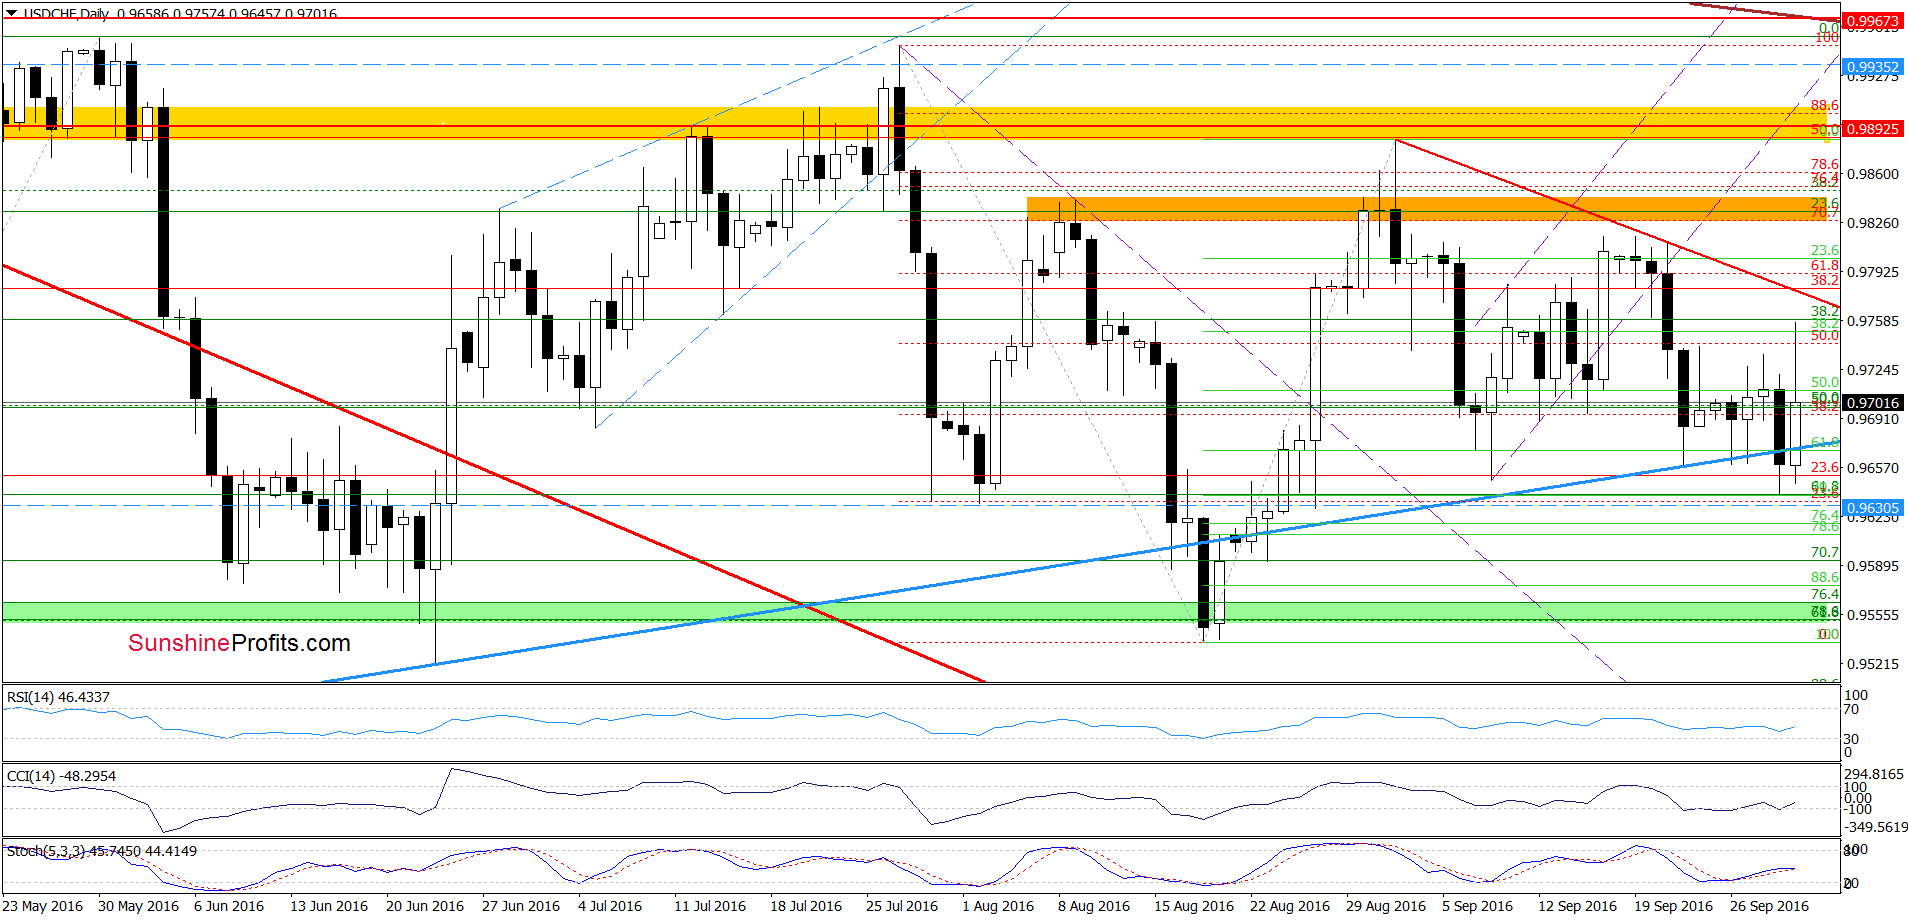Click the 0.98600 value on price axis
The width and height of the screenshot is (1908, 920).
click(x=1872, y=174)
